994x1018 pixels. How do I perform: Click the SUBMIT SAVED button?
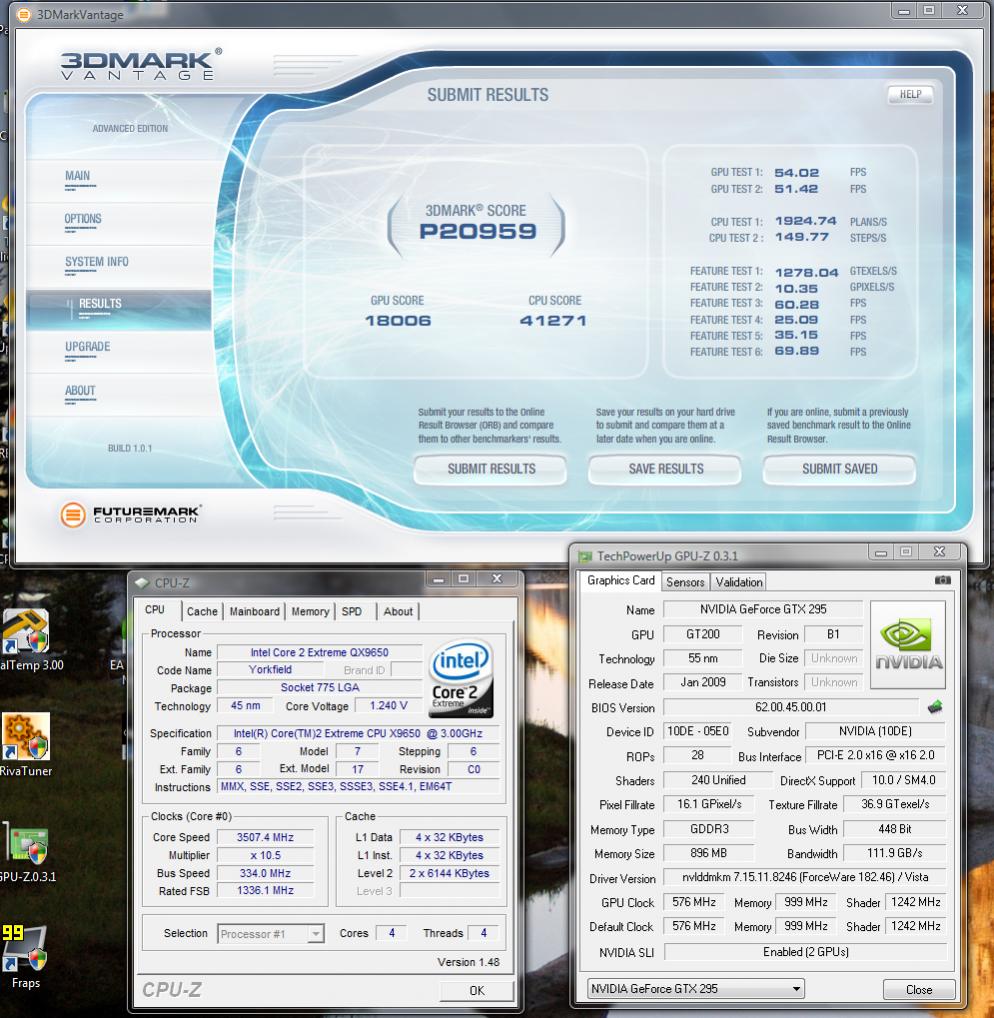tap(839, 469)
